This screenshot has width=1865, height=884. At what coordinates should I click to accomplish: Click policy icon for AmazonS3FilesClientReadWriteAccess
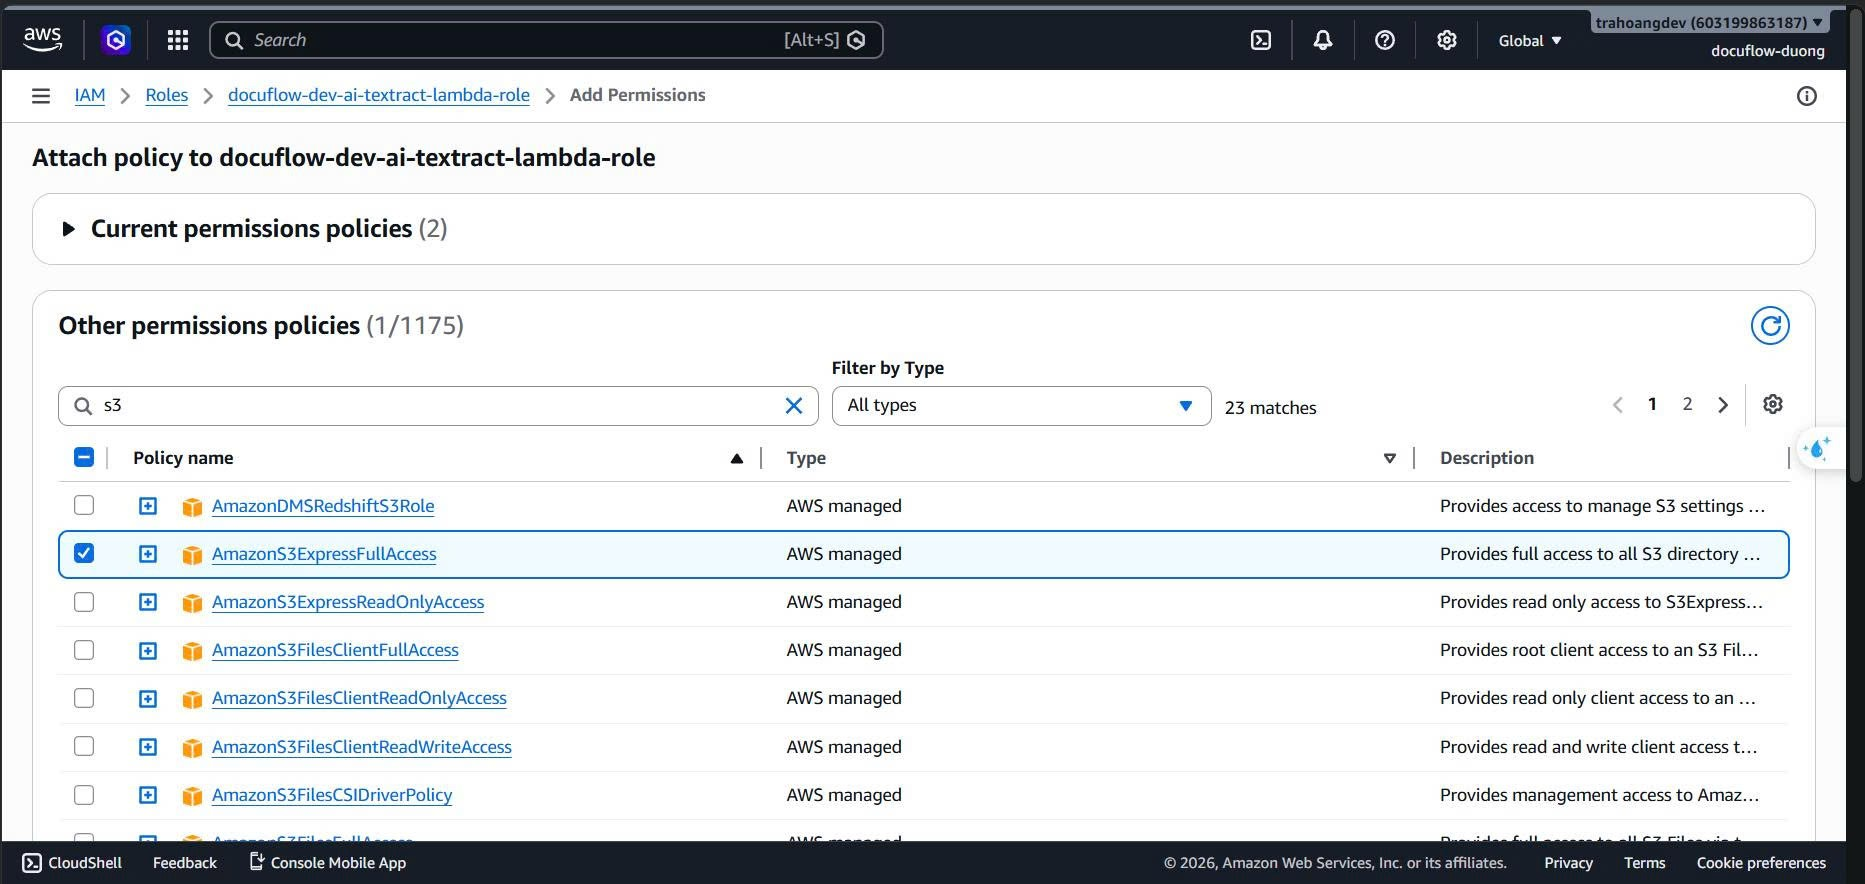(x=192, y=748)
